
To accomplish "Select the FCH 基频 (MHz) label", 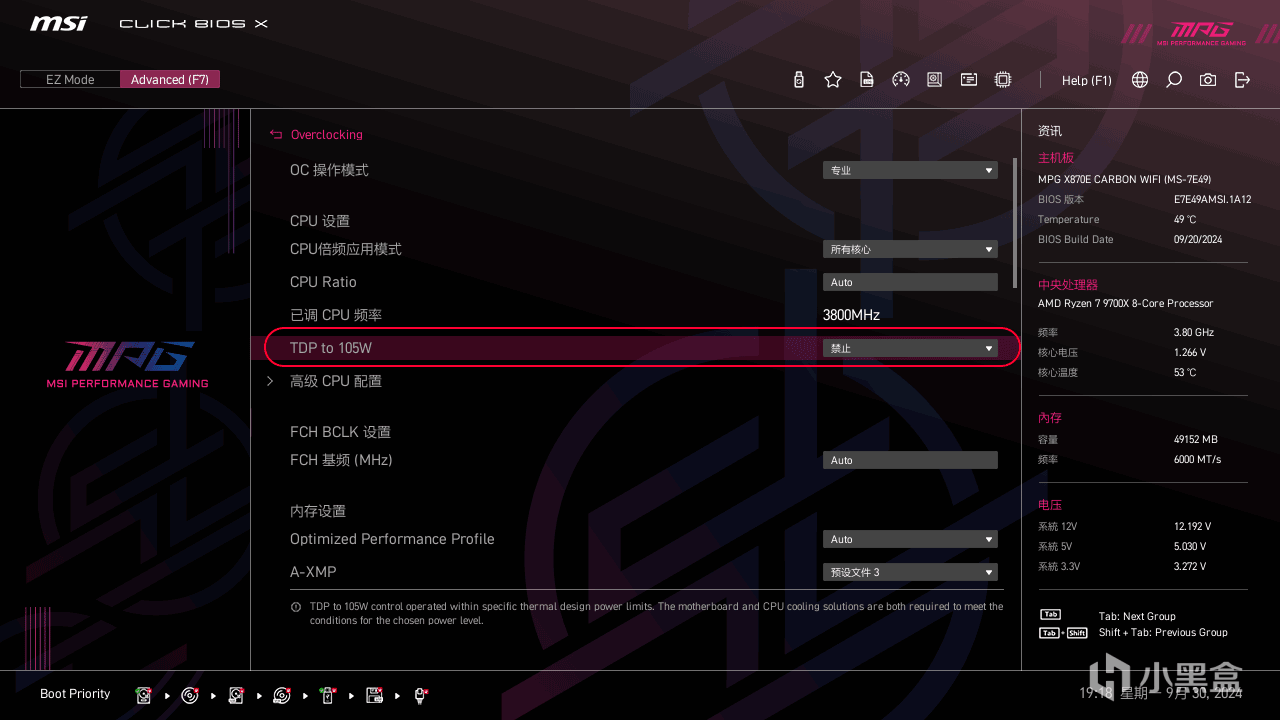I will pyautogui.click(x=341, y=460).
